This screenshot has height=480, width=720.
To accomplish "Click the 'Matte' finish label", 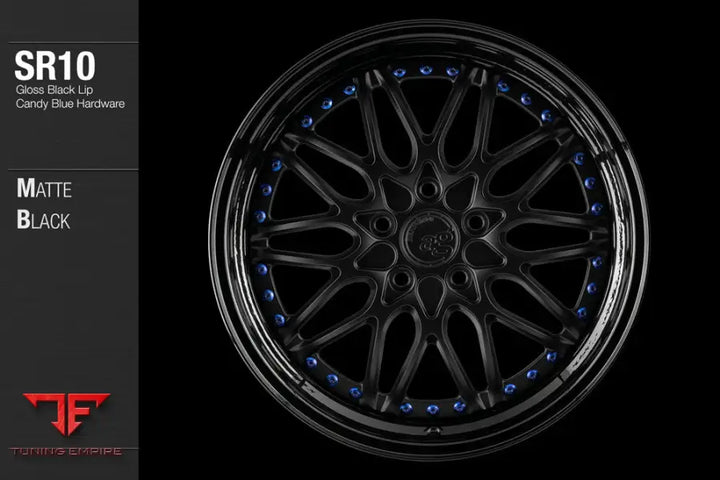I will coord(44,188).
